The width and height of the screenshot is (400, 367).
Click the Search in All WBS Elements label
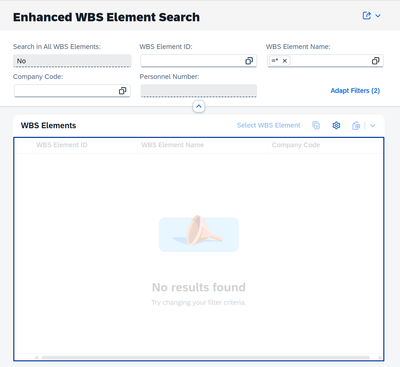57,47
